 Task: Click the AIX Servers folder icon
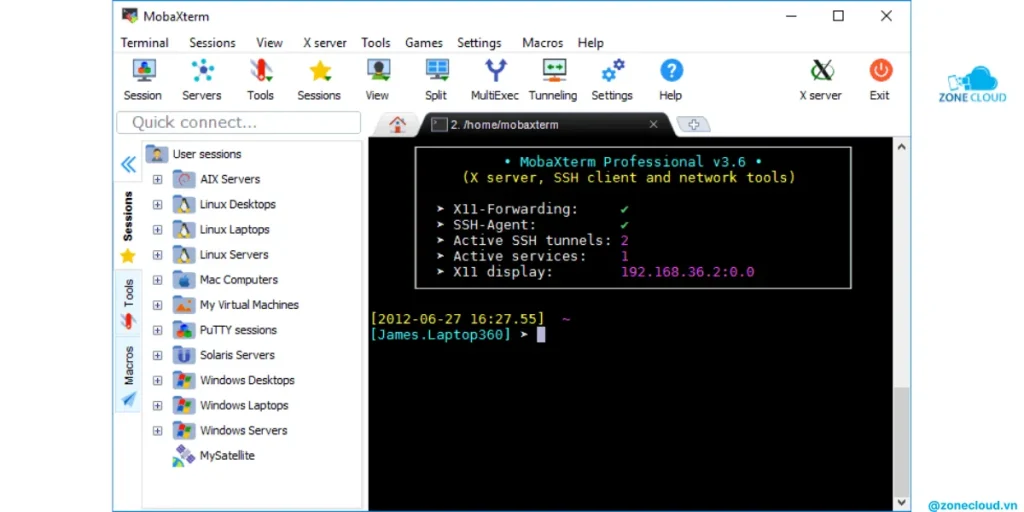tap(184, 179)
